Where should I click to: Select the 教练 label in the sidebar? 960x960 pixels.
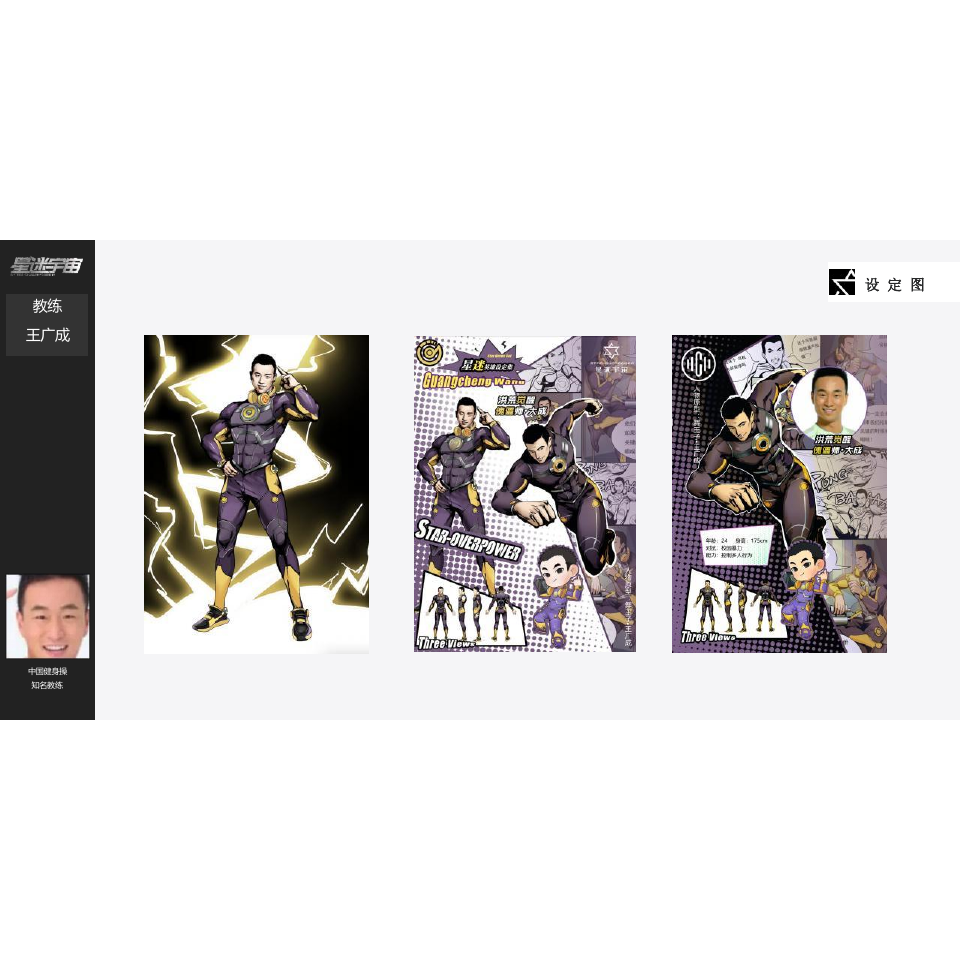[47, 306]
